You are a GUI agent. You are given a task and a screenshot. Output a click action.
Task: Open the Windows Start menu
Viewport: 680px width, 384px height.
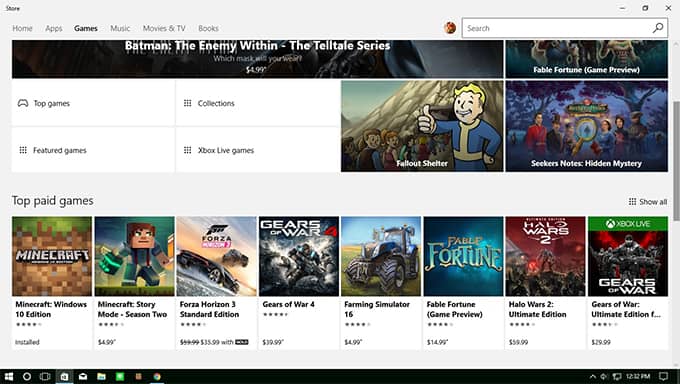(9, 376)
